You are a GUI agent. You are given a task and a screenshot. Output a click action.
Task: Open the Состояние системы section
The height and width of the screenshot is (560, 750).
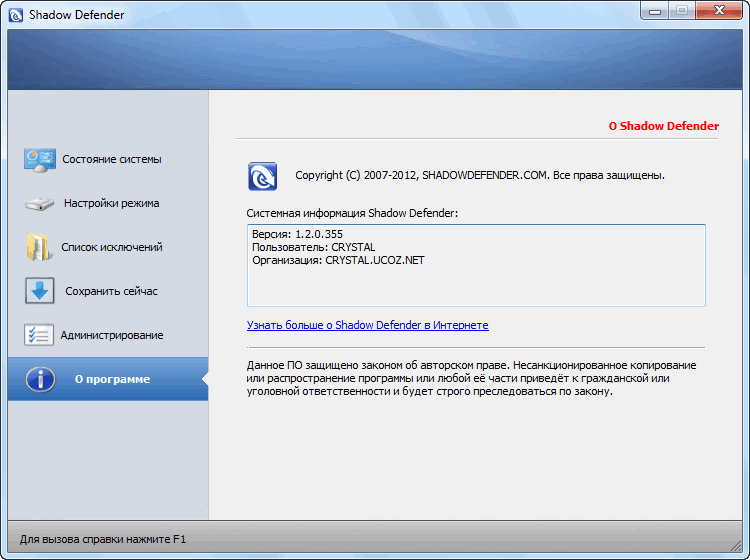(108, 160)
